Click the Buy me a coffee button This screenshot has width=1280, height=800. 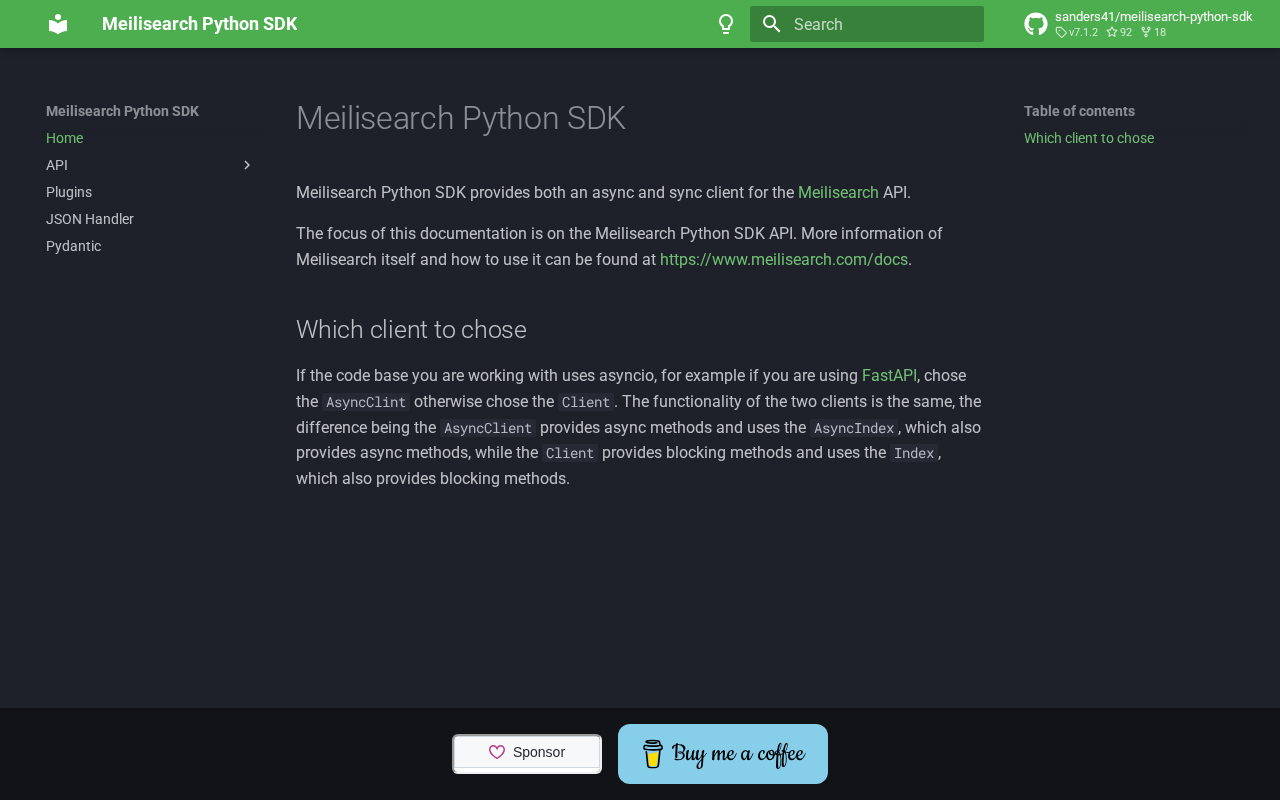[723, 754]
